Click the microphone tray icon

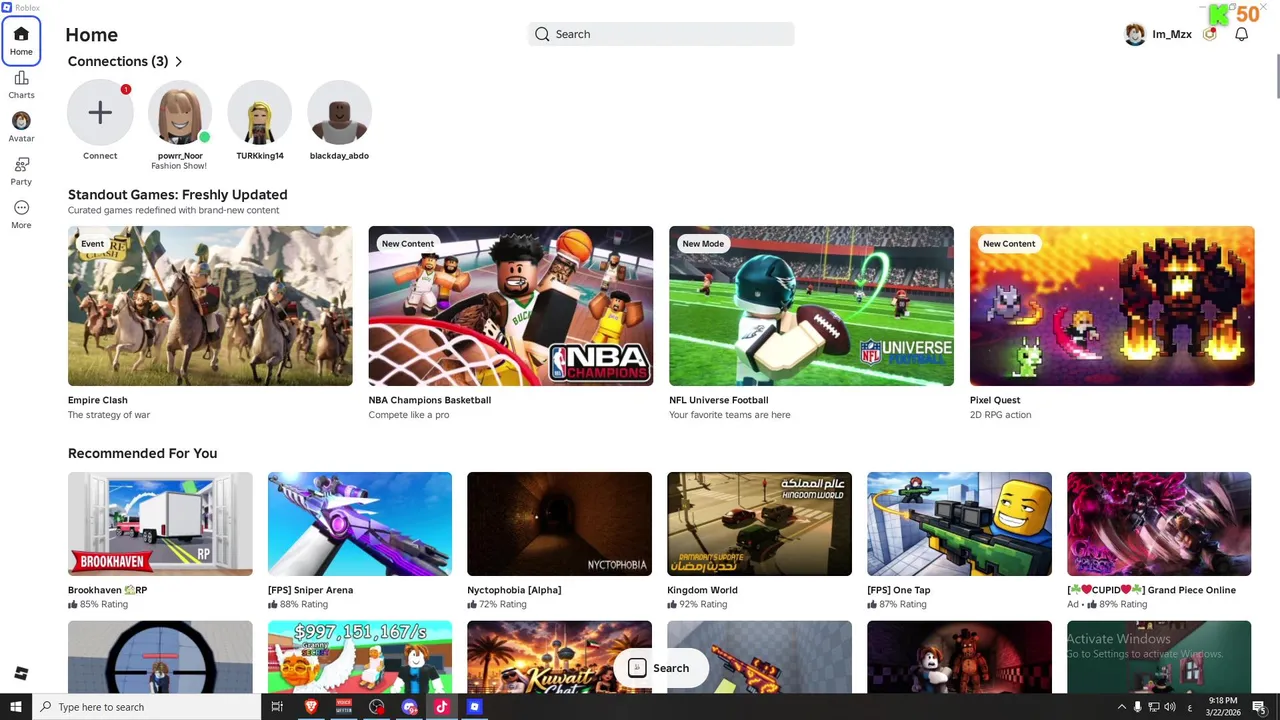1137,707
